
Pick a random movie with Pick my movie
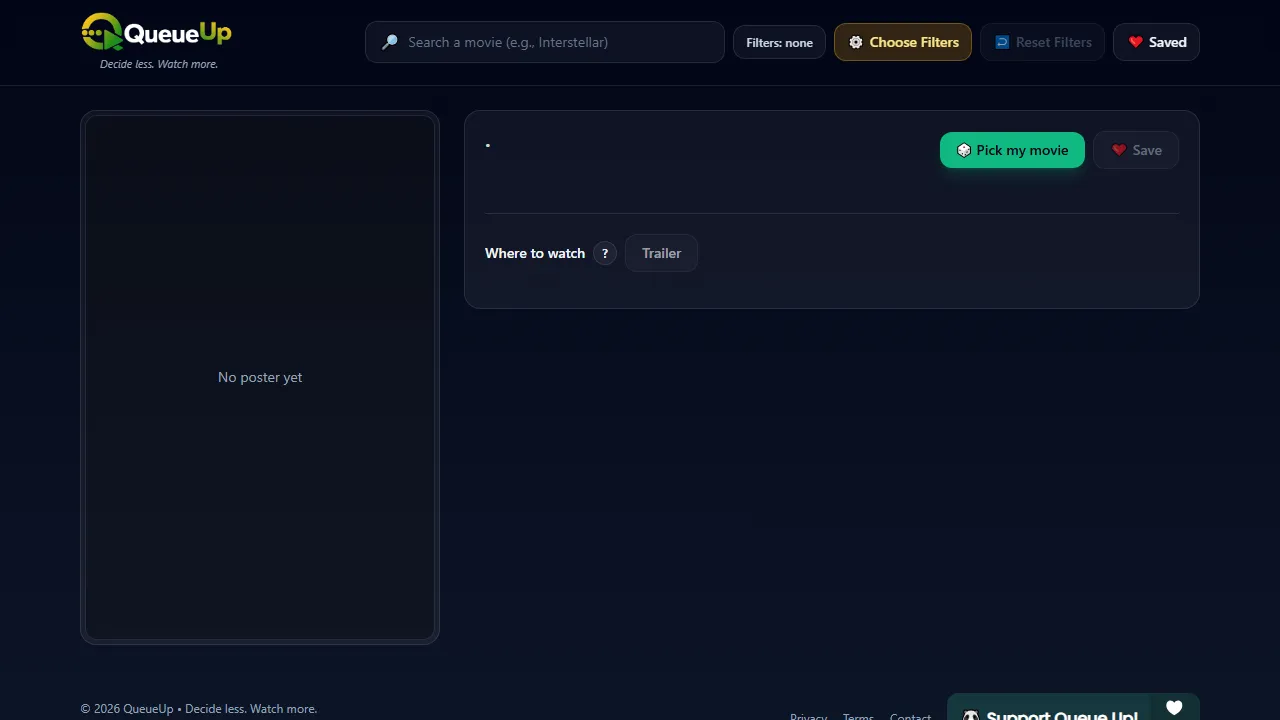click(1012, 150)
